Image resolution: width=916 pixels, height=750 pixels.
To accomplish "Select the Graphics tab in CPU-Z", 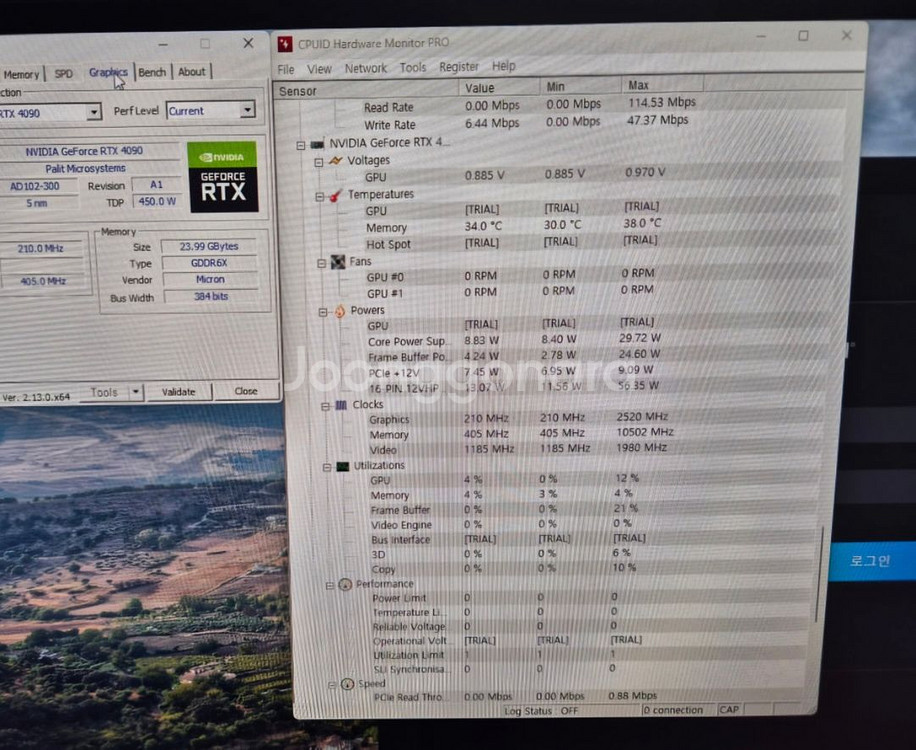I will 108,72.
